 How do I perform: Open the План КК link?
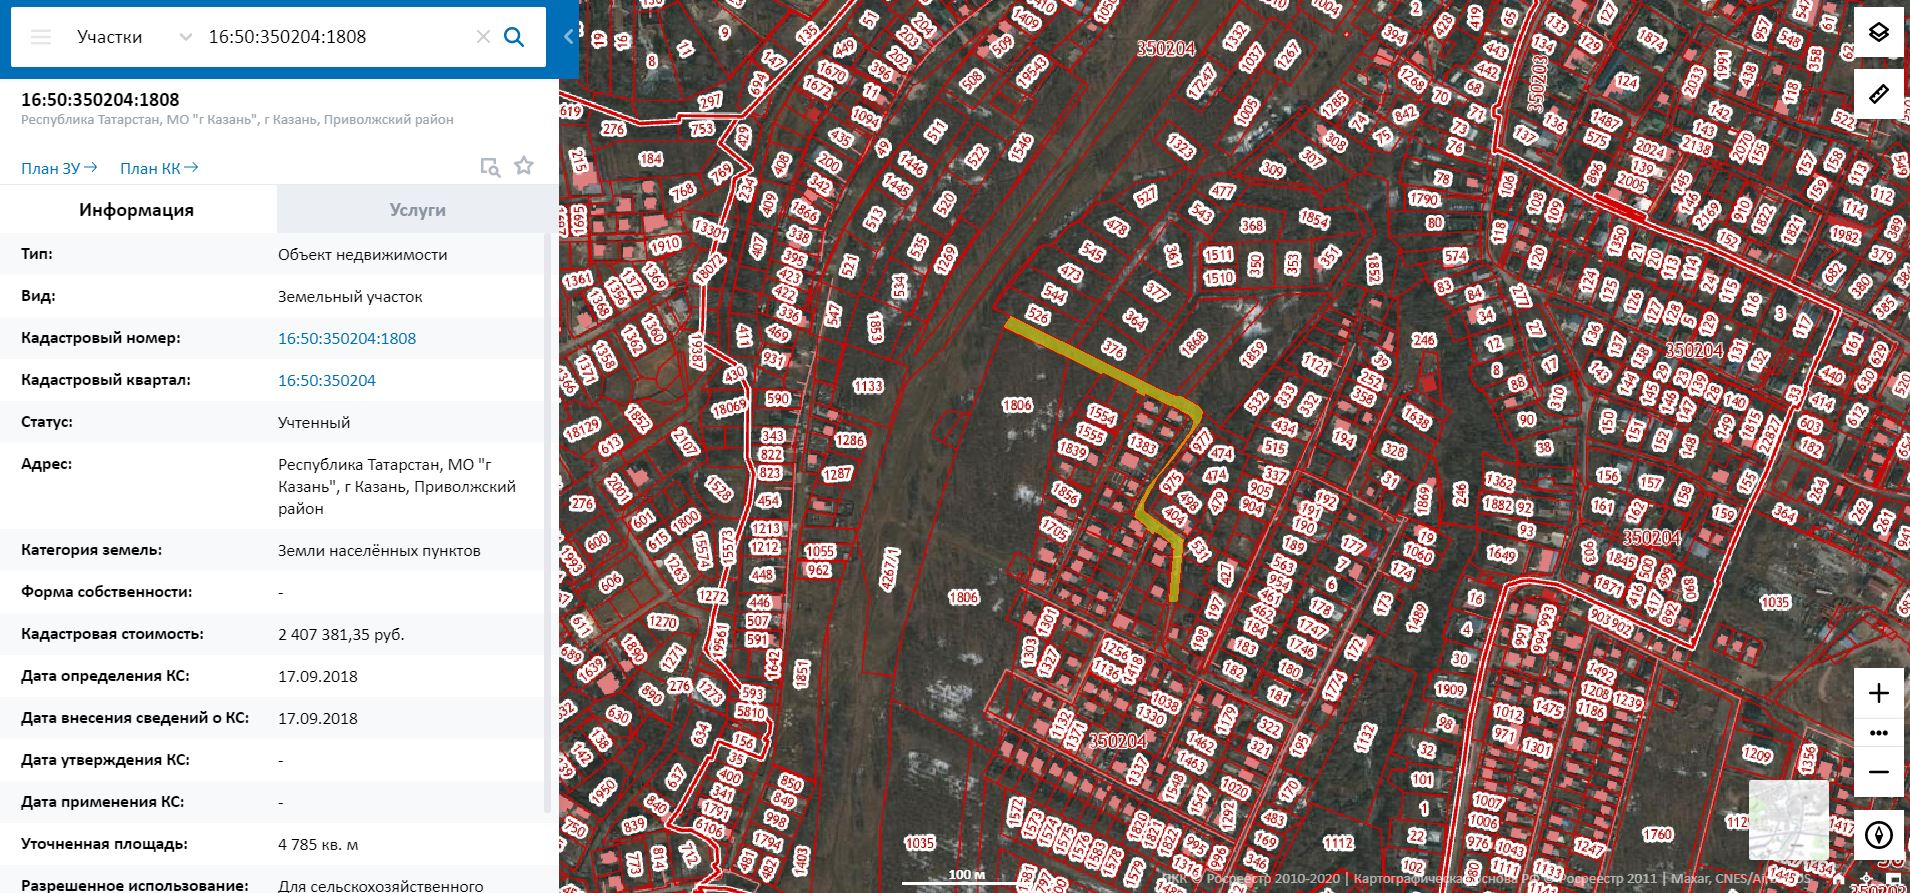point(159,168)
